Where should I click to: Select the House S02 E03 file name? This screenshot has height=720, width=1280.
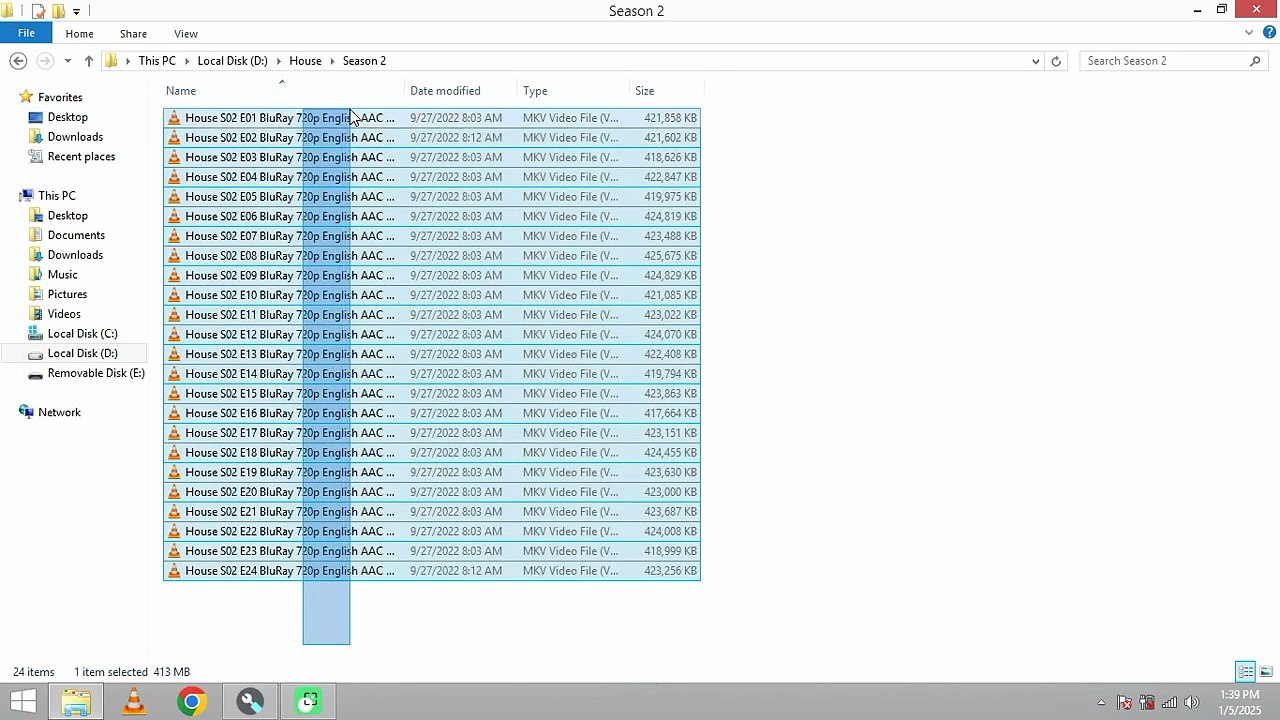pyautogui.click(x=290, y=157)
